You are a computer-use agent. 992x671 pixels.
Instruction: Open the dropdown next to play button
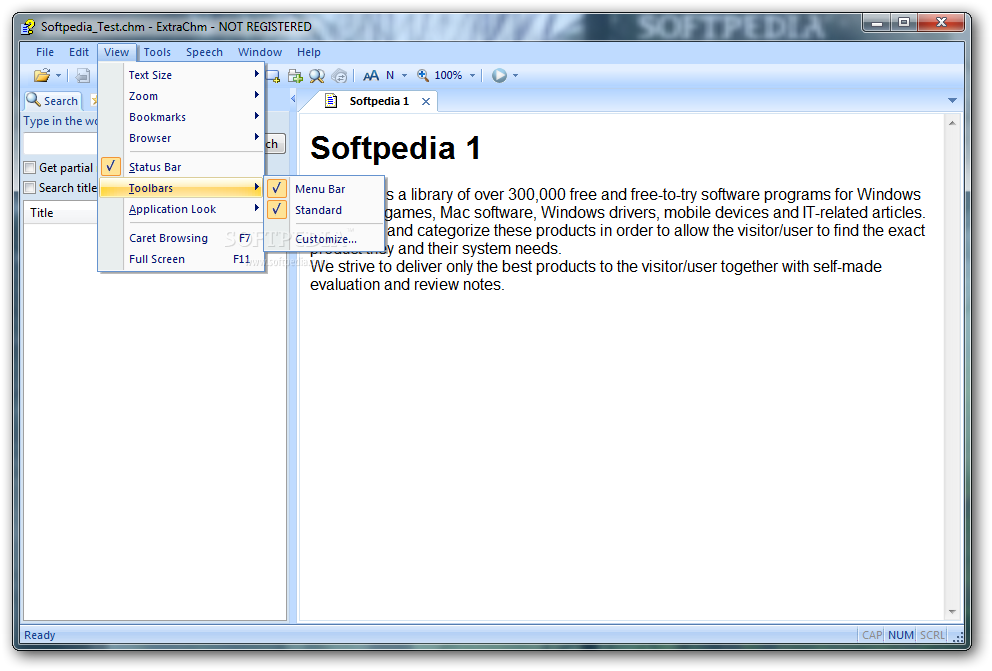[x=516, y=76]
